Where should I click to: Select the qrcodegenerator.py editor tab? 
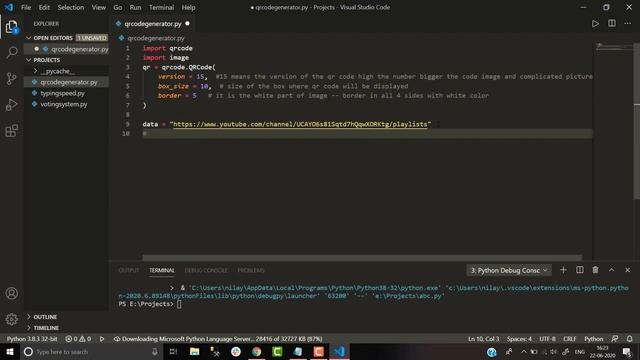(x=152, y=24)
